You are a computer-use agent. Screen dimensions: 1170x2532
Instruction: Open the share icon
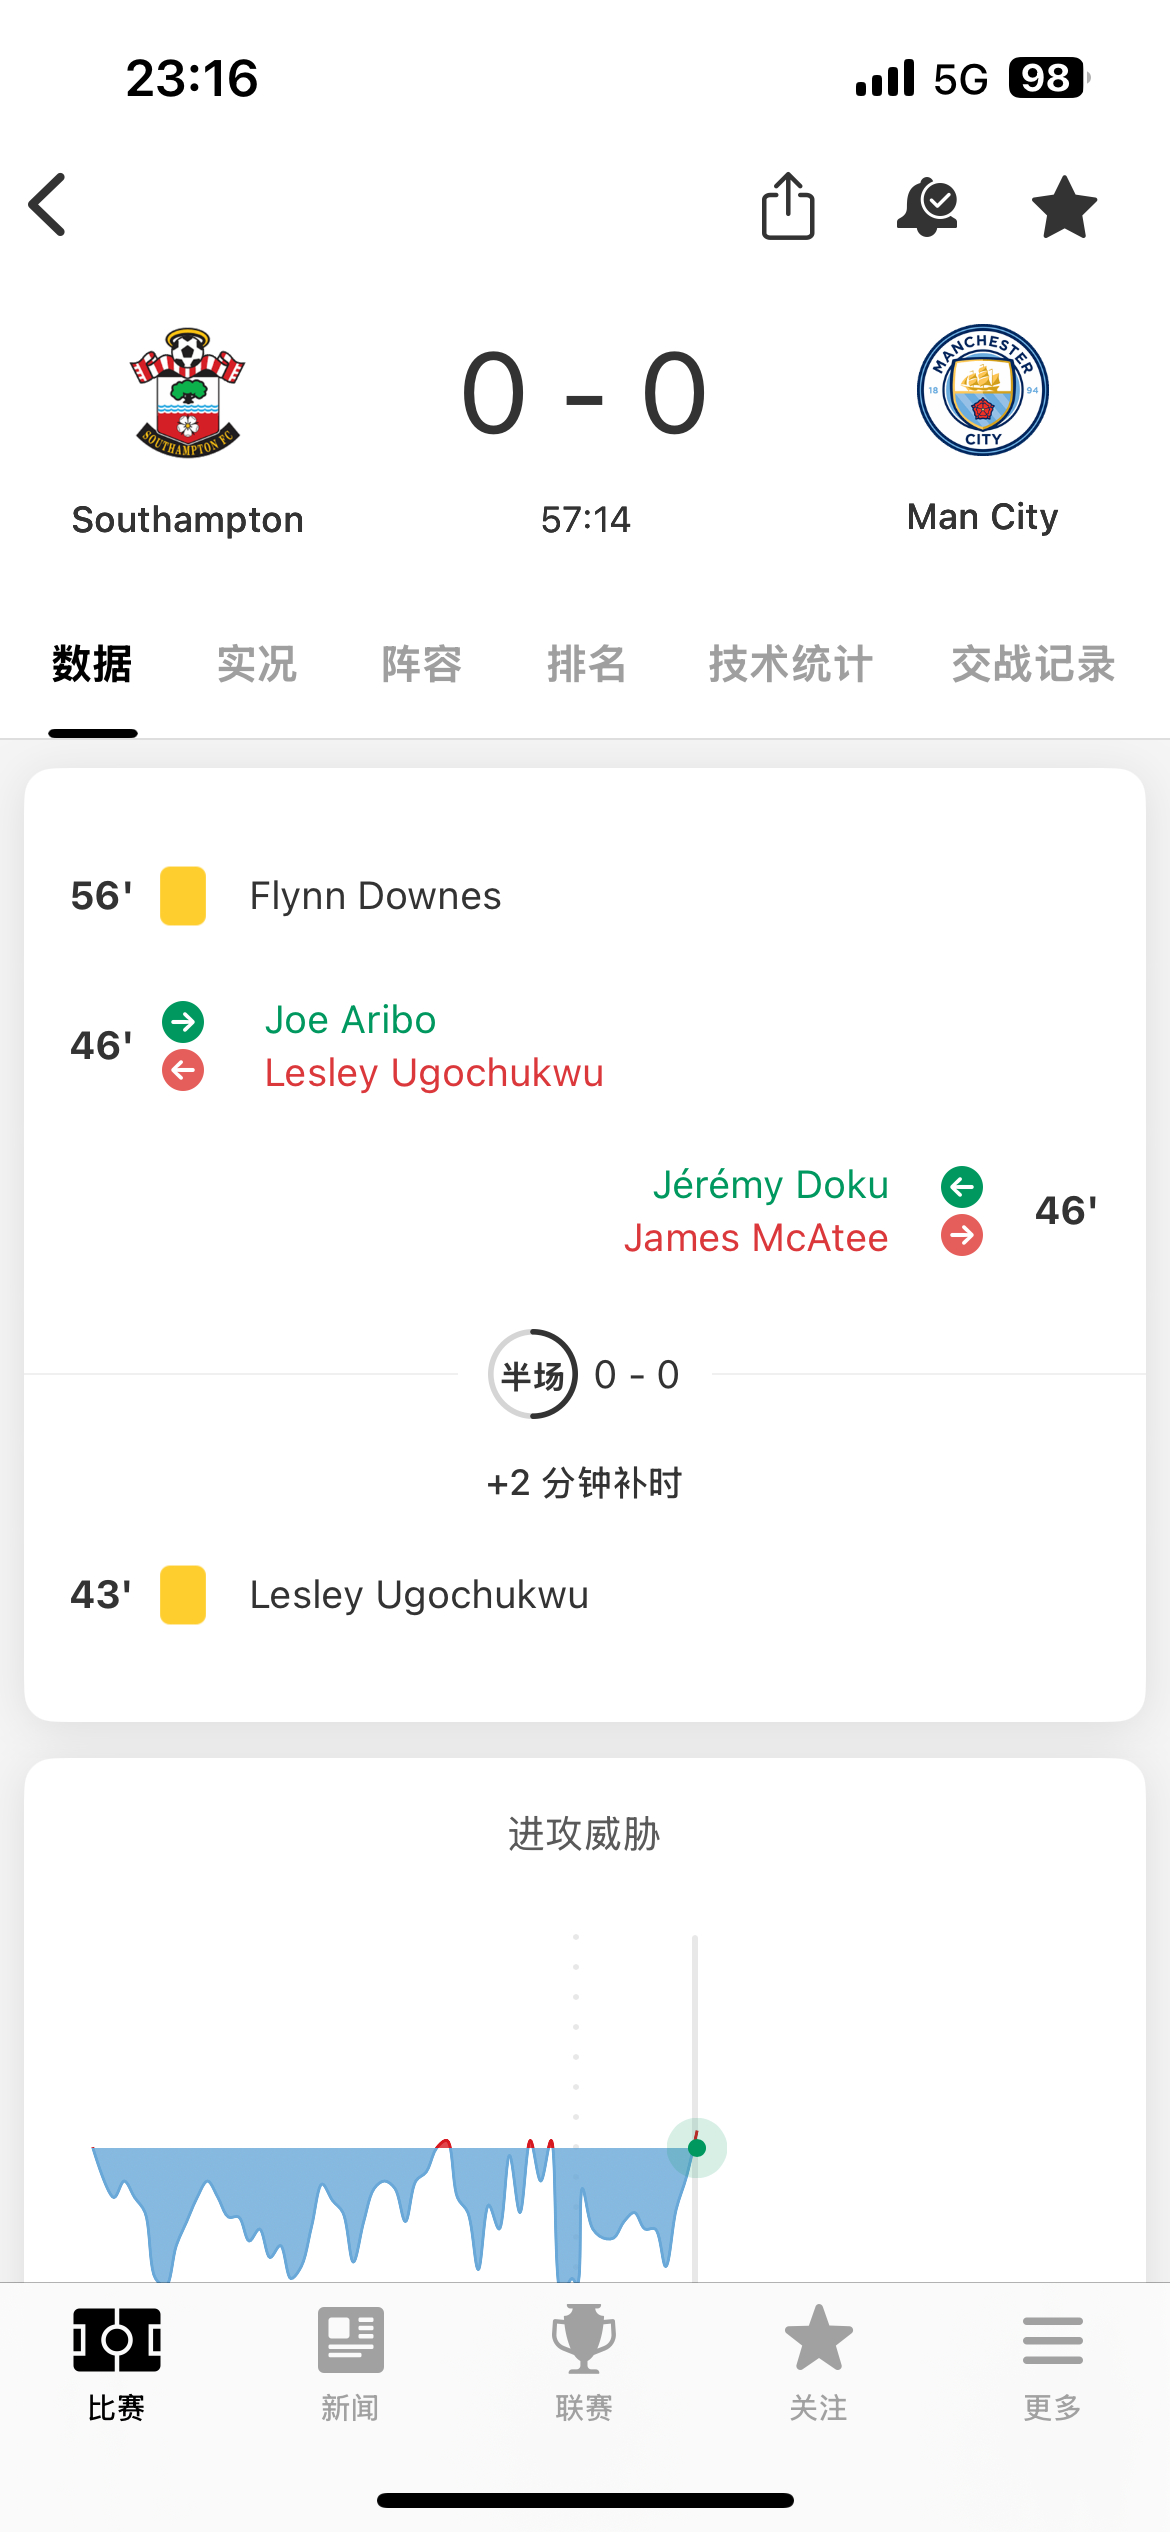(x=788, y=205)
